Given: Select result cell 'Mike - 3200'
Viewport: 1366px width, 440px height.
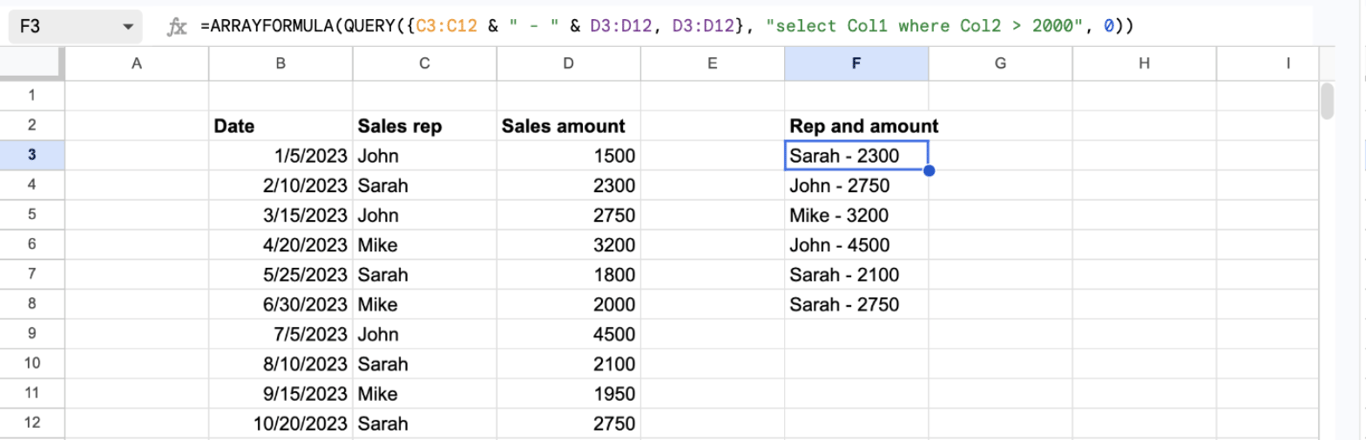Looking at the screenshot, I should coord(857,215).
